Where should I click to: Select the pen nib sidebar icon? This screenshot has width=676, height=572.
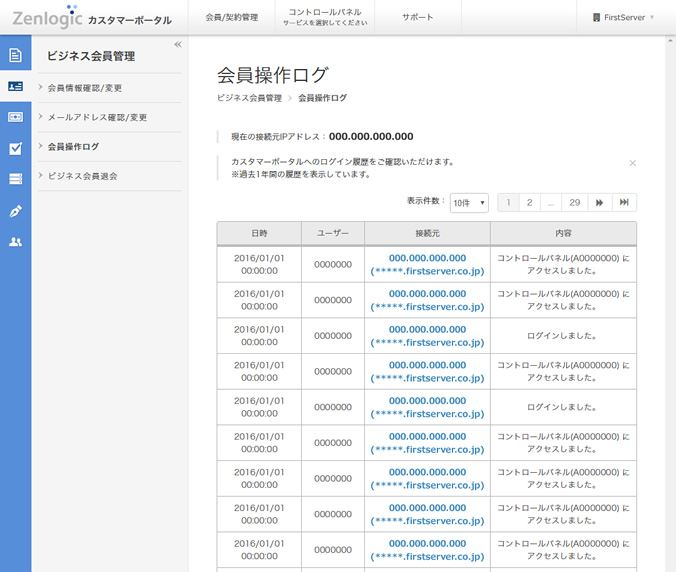15,211
